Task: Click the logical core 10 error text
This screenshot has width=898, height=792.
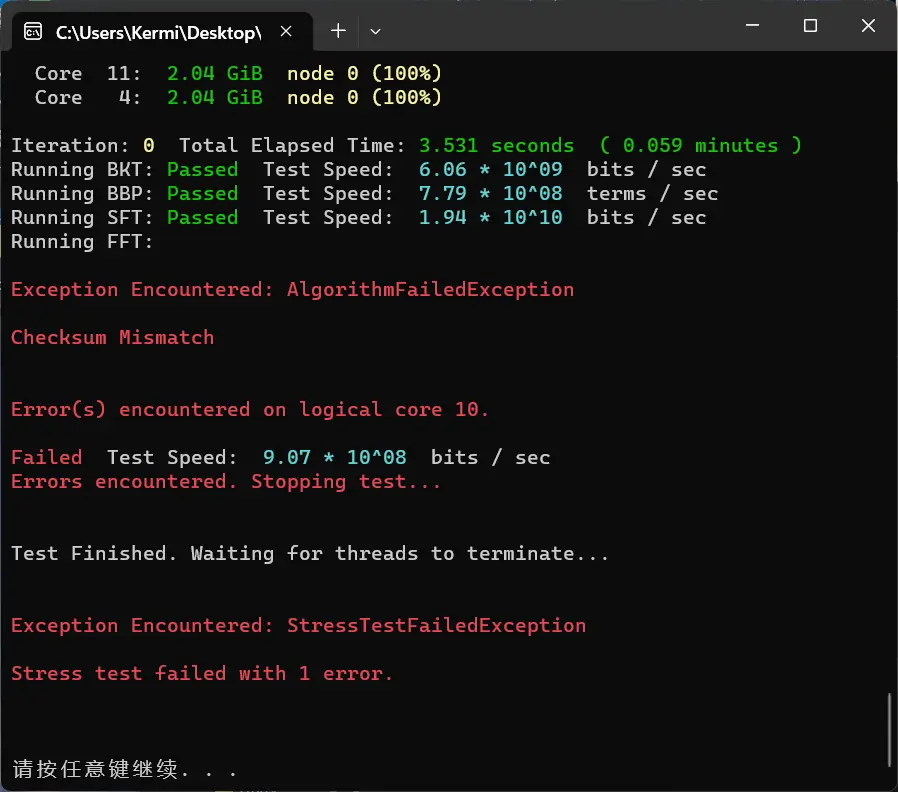Action: coord(250,409)
